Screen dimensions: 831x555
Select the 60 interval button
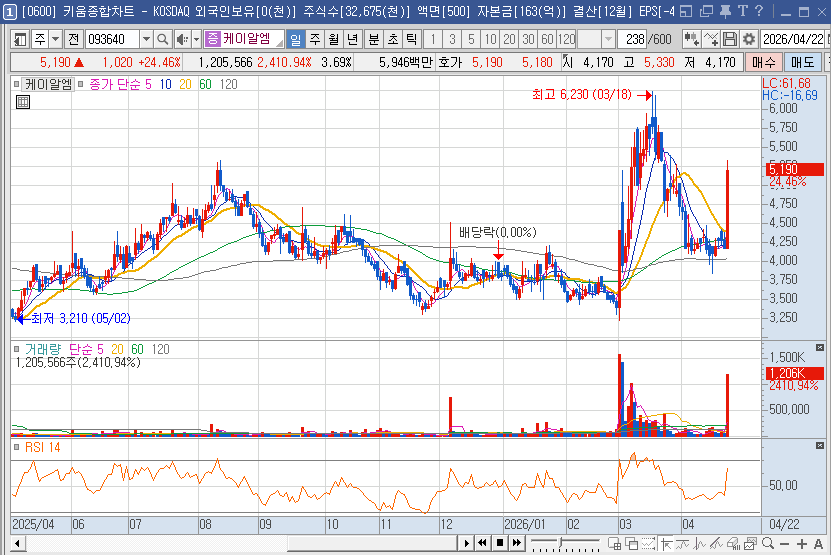coord(547,39)
